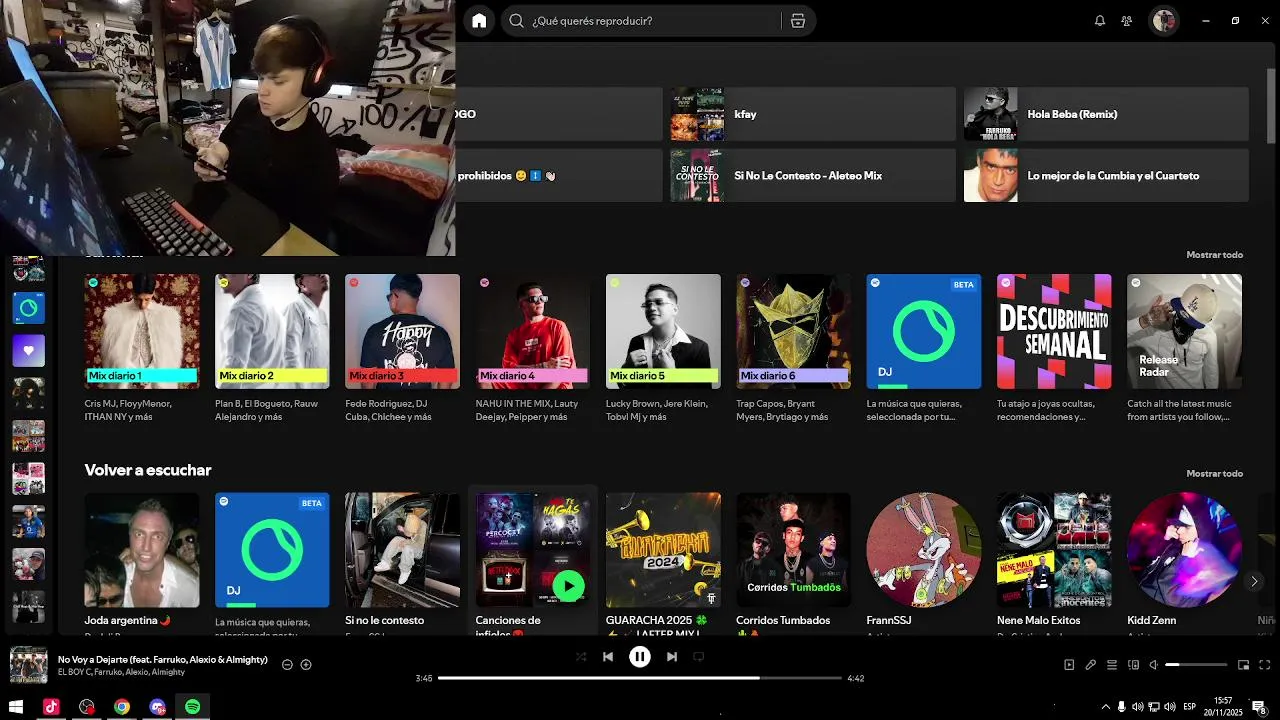This screenshot has height=720, width=1280.
Task: Open the Windows notification center
Action: (1259, 707)
